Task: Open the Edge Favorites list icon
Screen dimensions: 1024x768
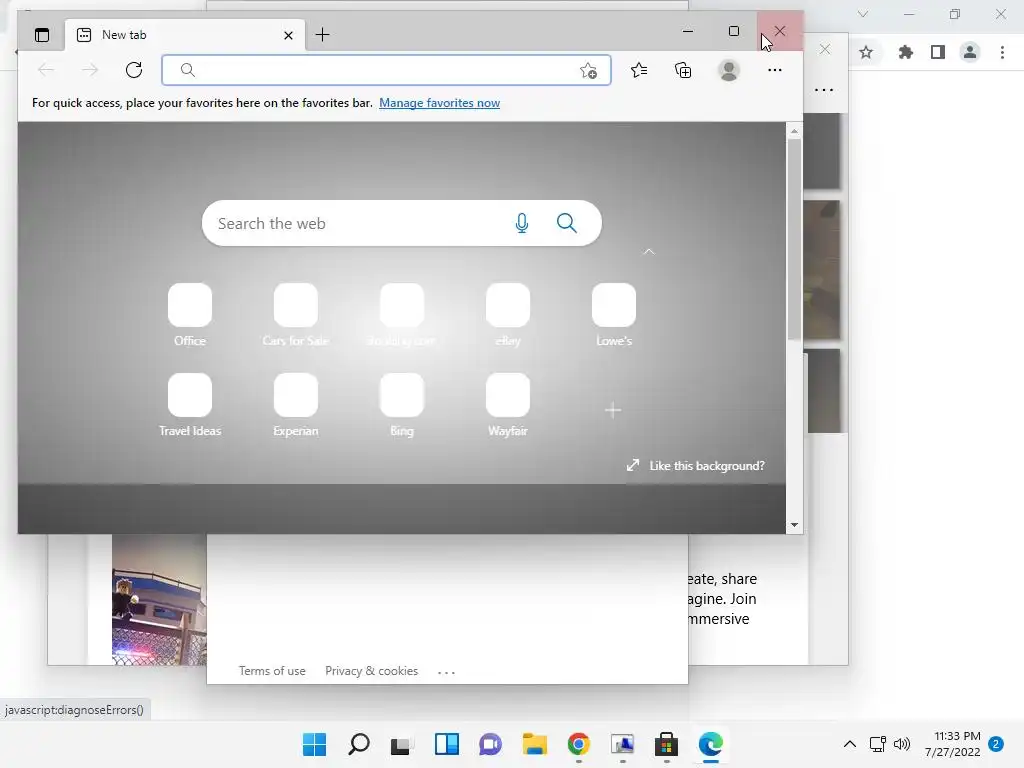Action: pos(639,70)
